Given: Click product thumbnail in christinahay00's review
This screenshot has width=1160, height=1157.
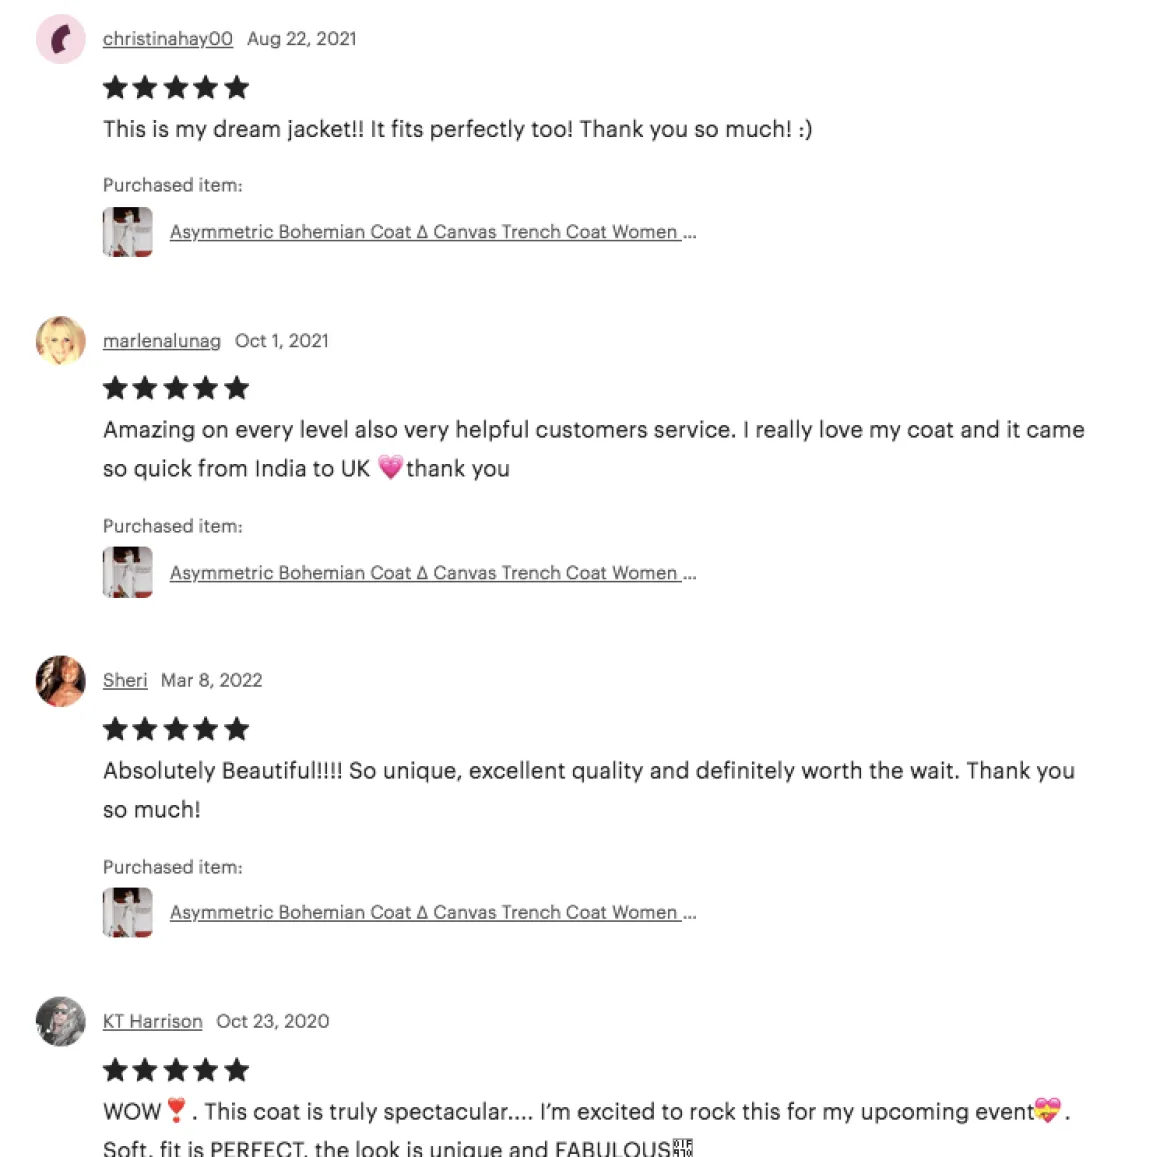Looking at the screenshot, I should coord(128,232).
